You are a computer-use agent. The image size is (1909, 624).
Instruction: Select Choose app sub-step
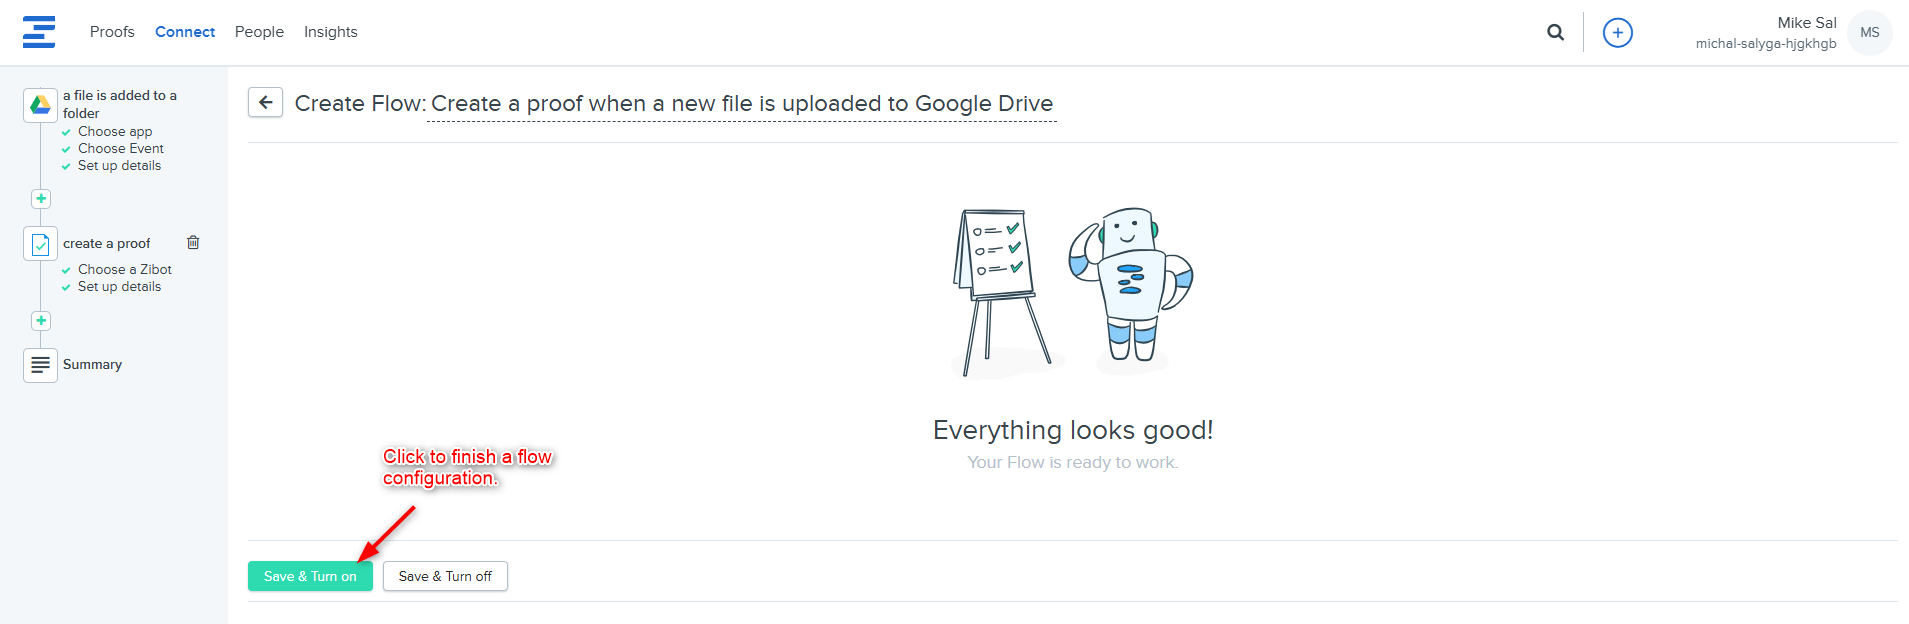click(115, 132)
